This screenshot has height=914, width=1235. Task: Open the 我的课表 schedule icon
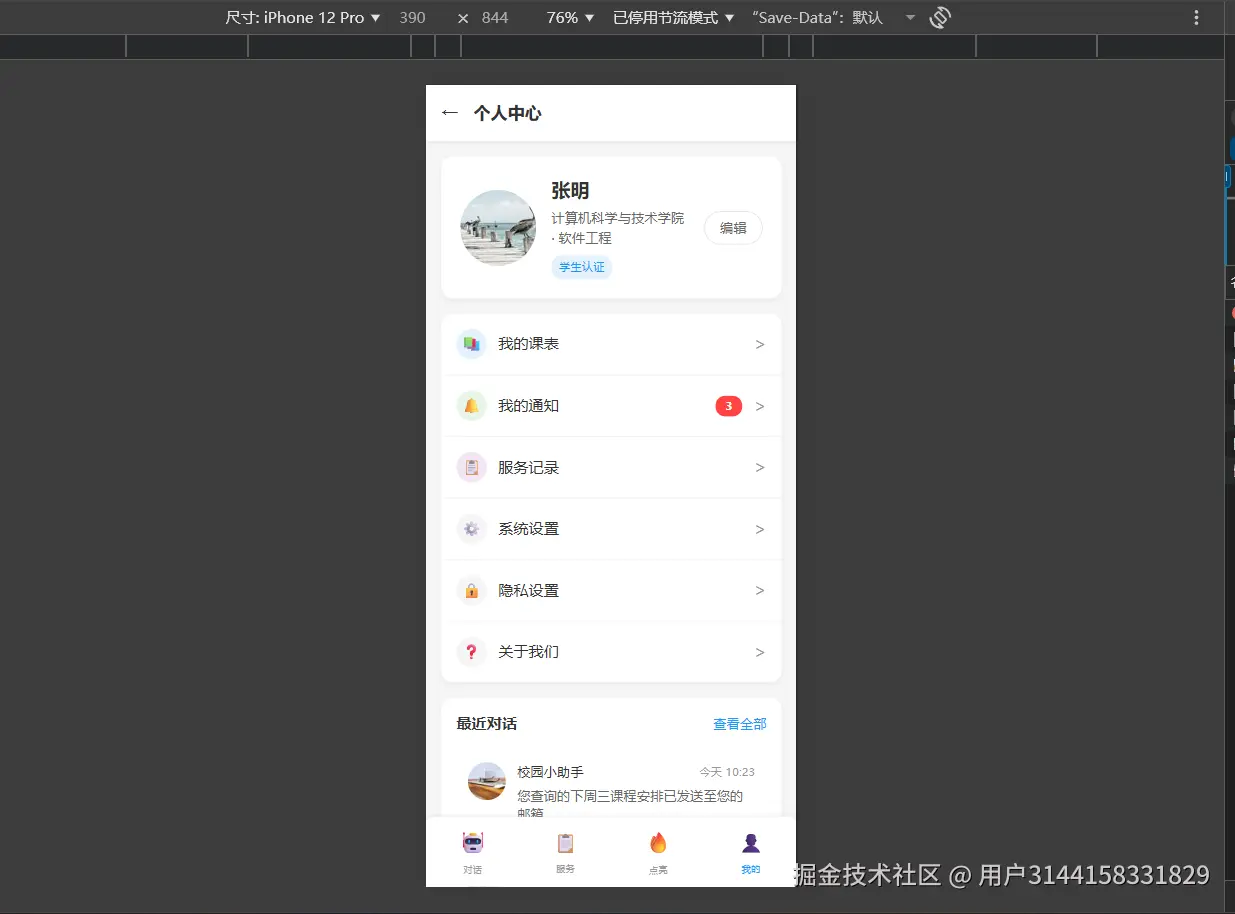(x=471, y=344)
